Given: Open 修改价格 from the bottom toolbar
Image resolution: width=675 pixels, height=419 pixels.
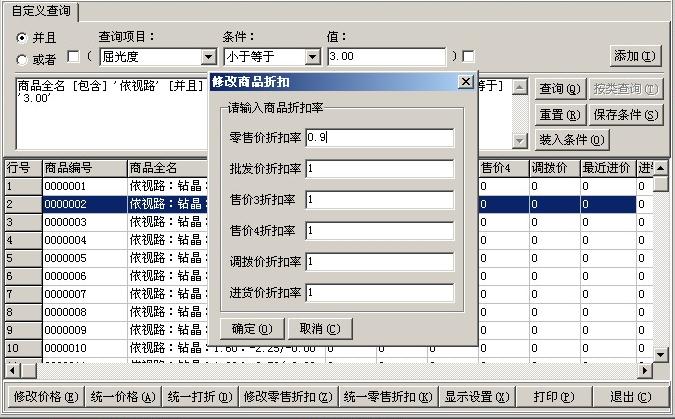Looking at the screenshot, I should [x=43, y=396].
